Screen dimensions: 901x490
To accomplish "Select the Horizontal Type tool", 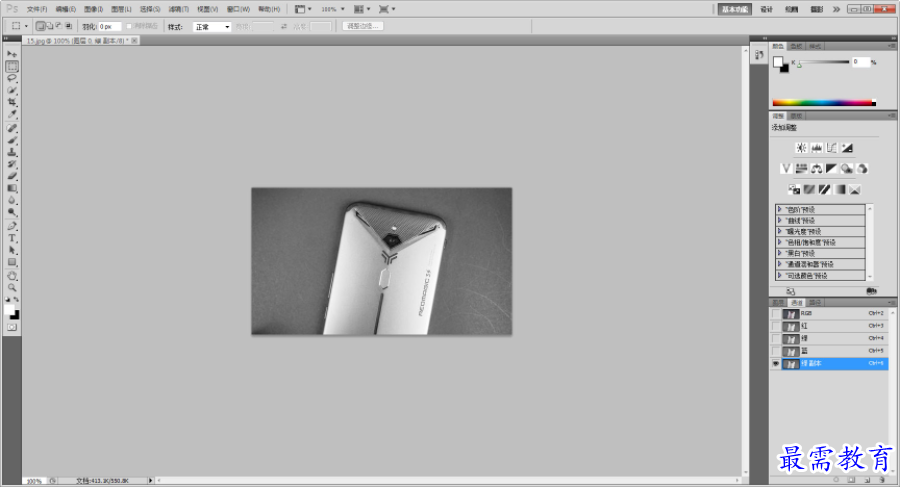I will pyautogui.click(x=11, y=238).
